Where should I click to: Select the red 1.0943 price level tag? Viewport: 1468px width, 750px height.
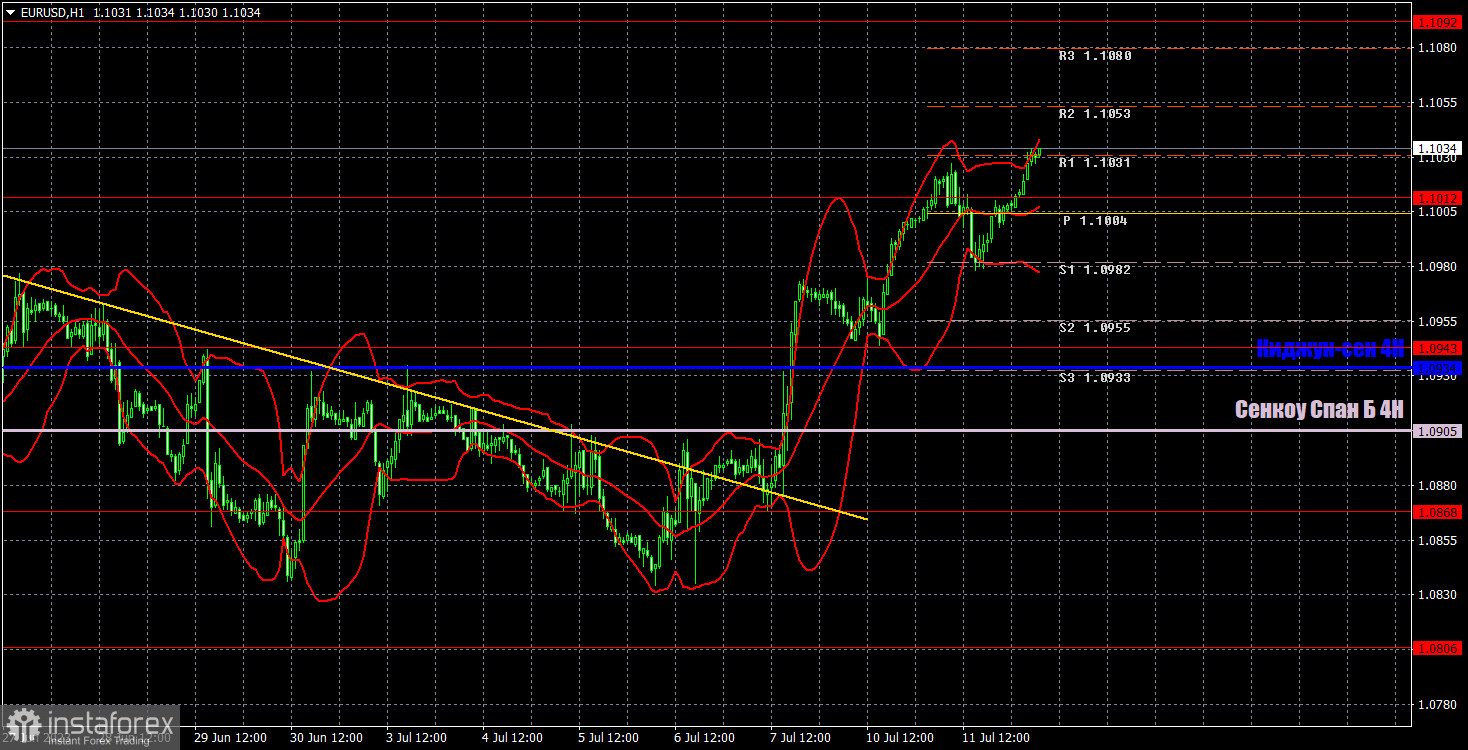point(1438,348)
